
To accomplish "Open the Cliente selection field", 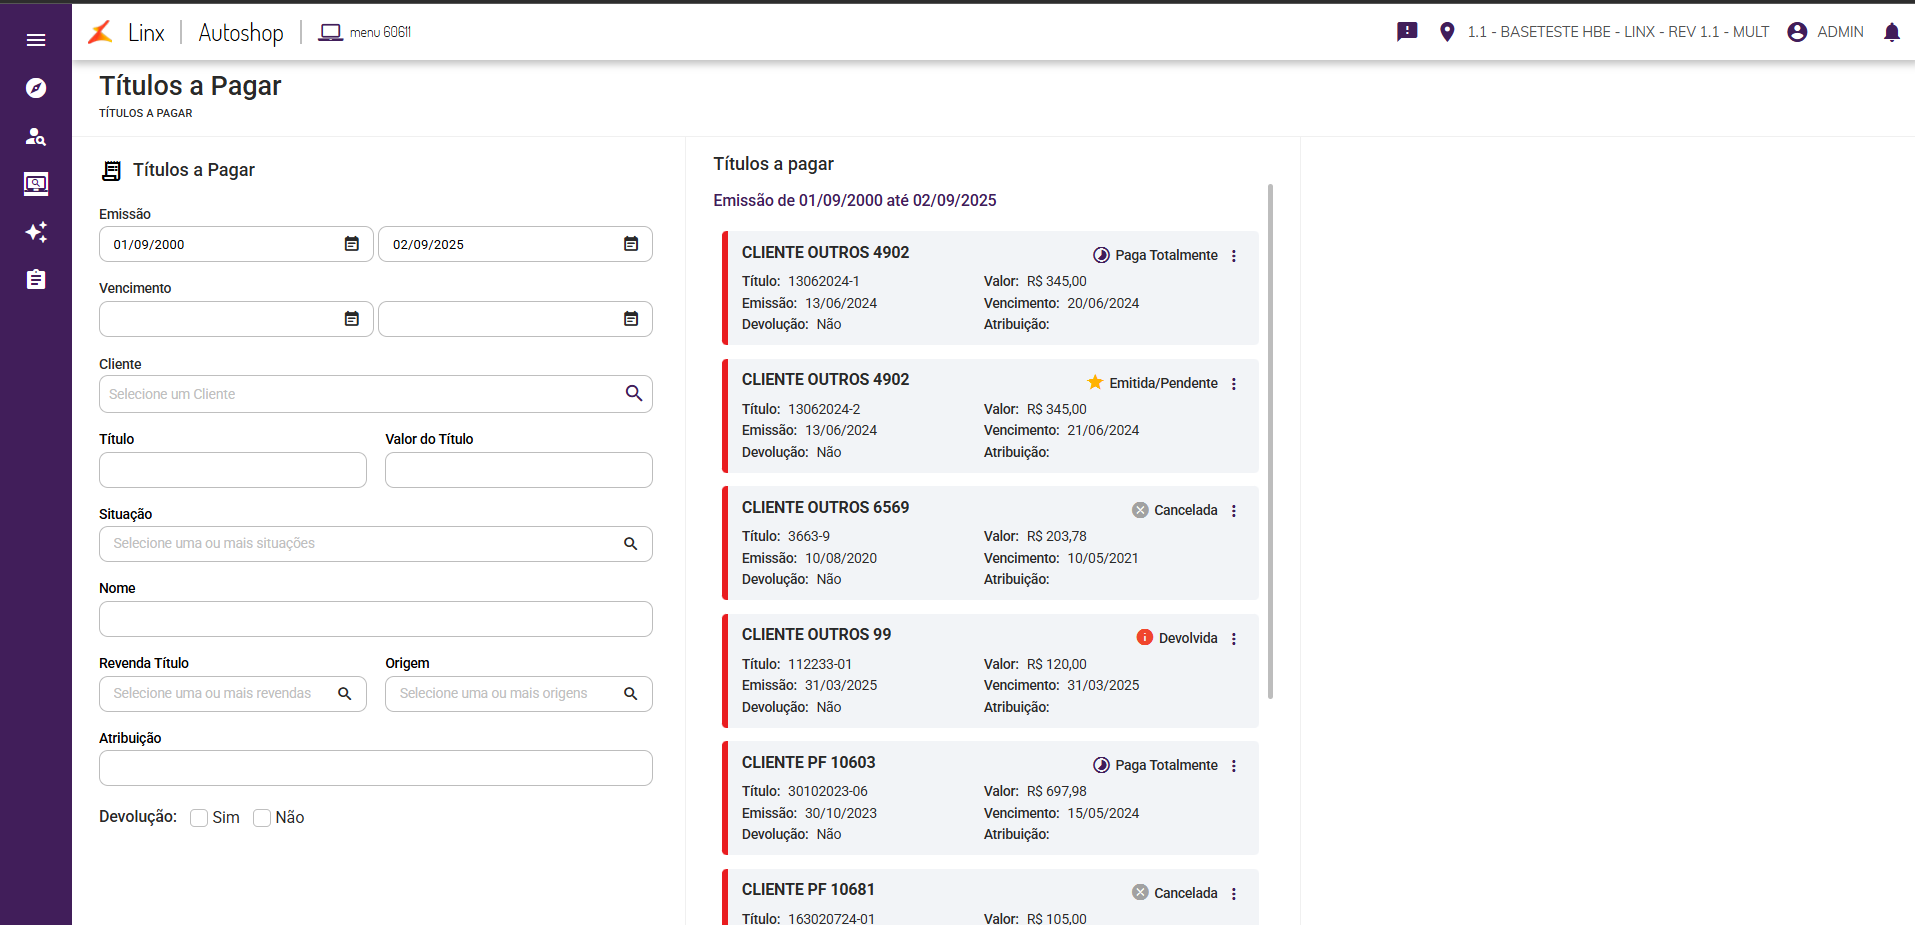I will click(376, 394).
